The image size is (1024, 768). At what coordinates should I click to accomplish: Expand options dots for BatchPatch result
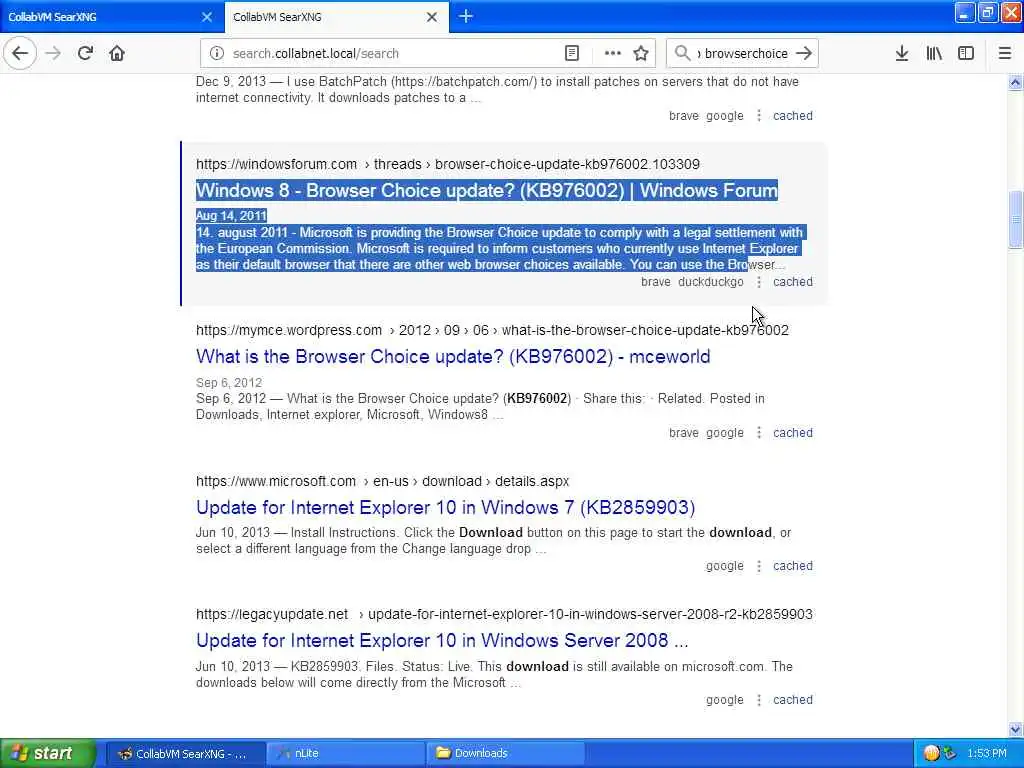[759, 116]
